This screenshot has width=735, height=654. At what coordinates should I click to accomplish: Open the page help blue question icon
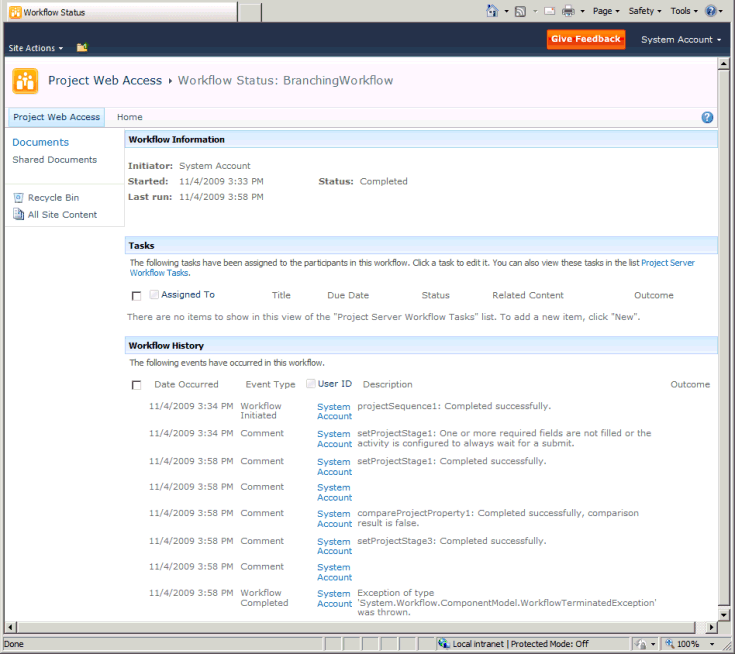coord(707,117)
